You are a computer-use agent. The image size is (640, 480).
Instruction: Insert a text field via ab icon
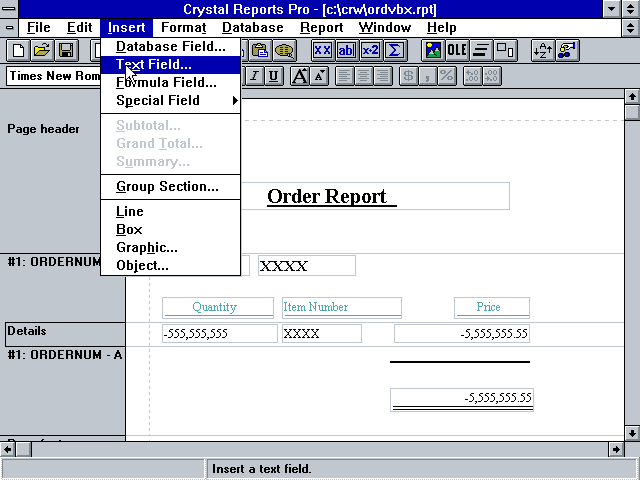click(x=346, y=51)
